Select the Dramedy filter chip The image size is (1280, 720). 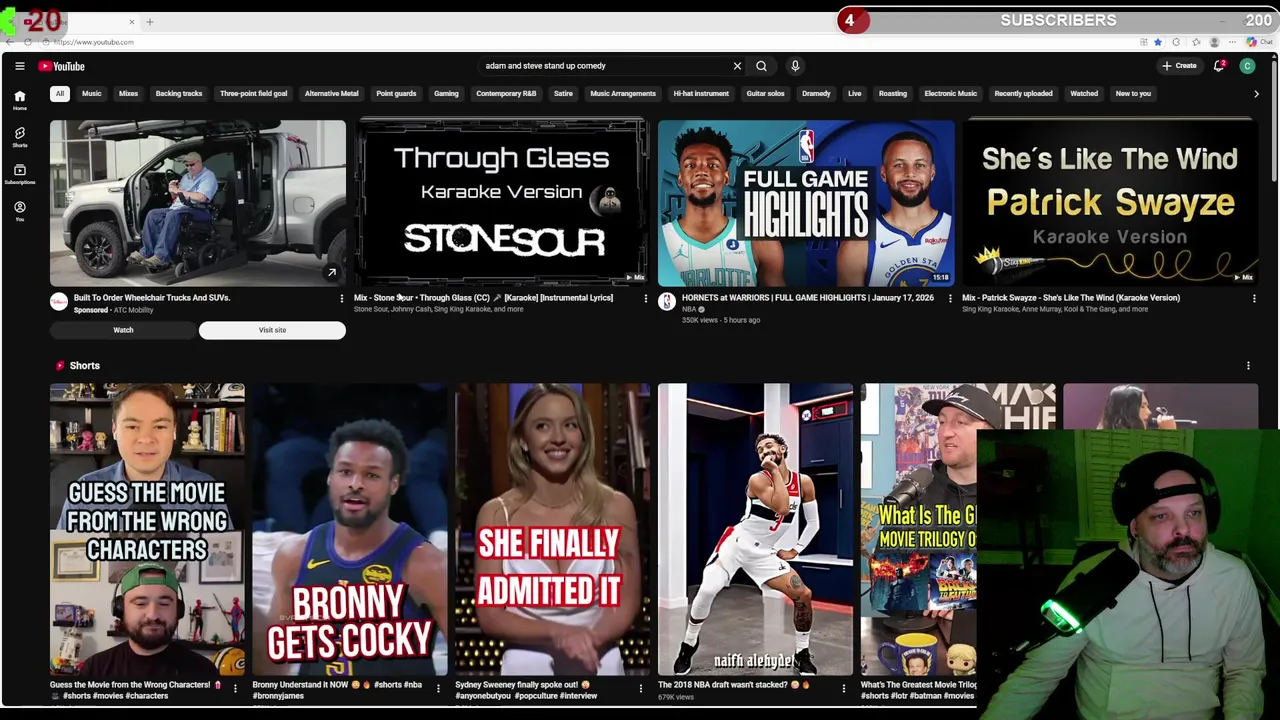coord(816,94)
